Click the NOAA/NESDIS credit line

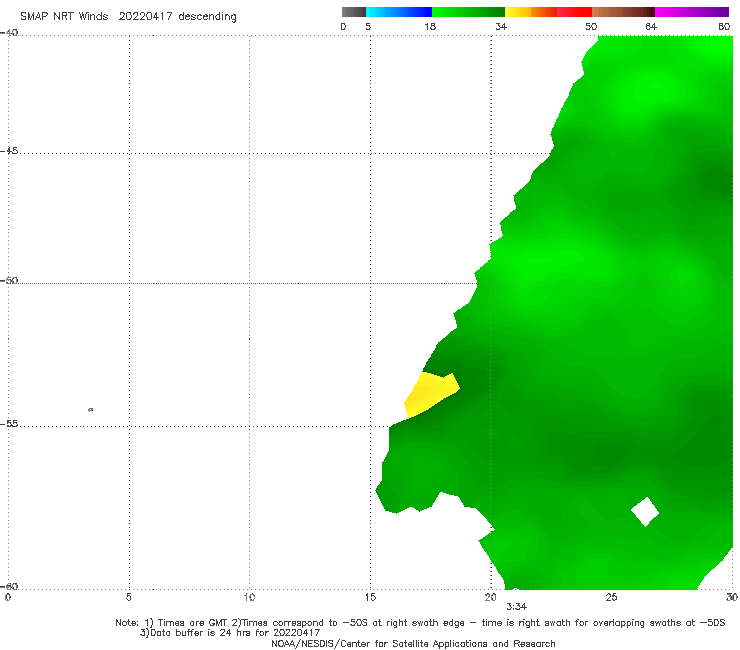pos(413,643)
